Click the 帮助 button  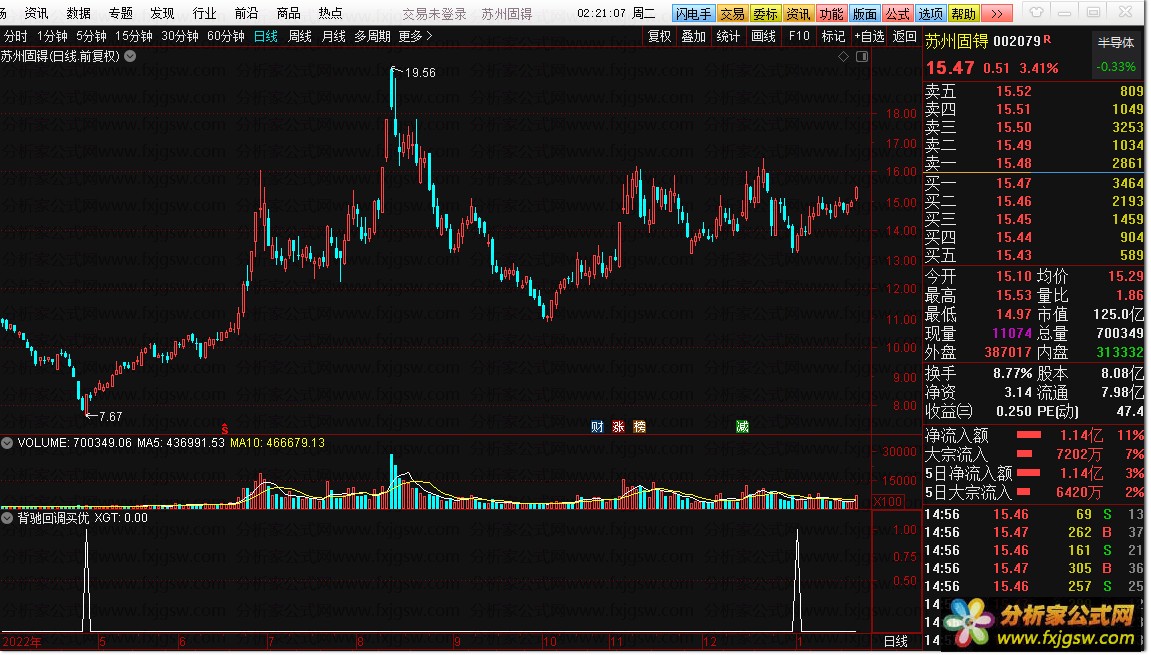(x=963, y=13)
